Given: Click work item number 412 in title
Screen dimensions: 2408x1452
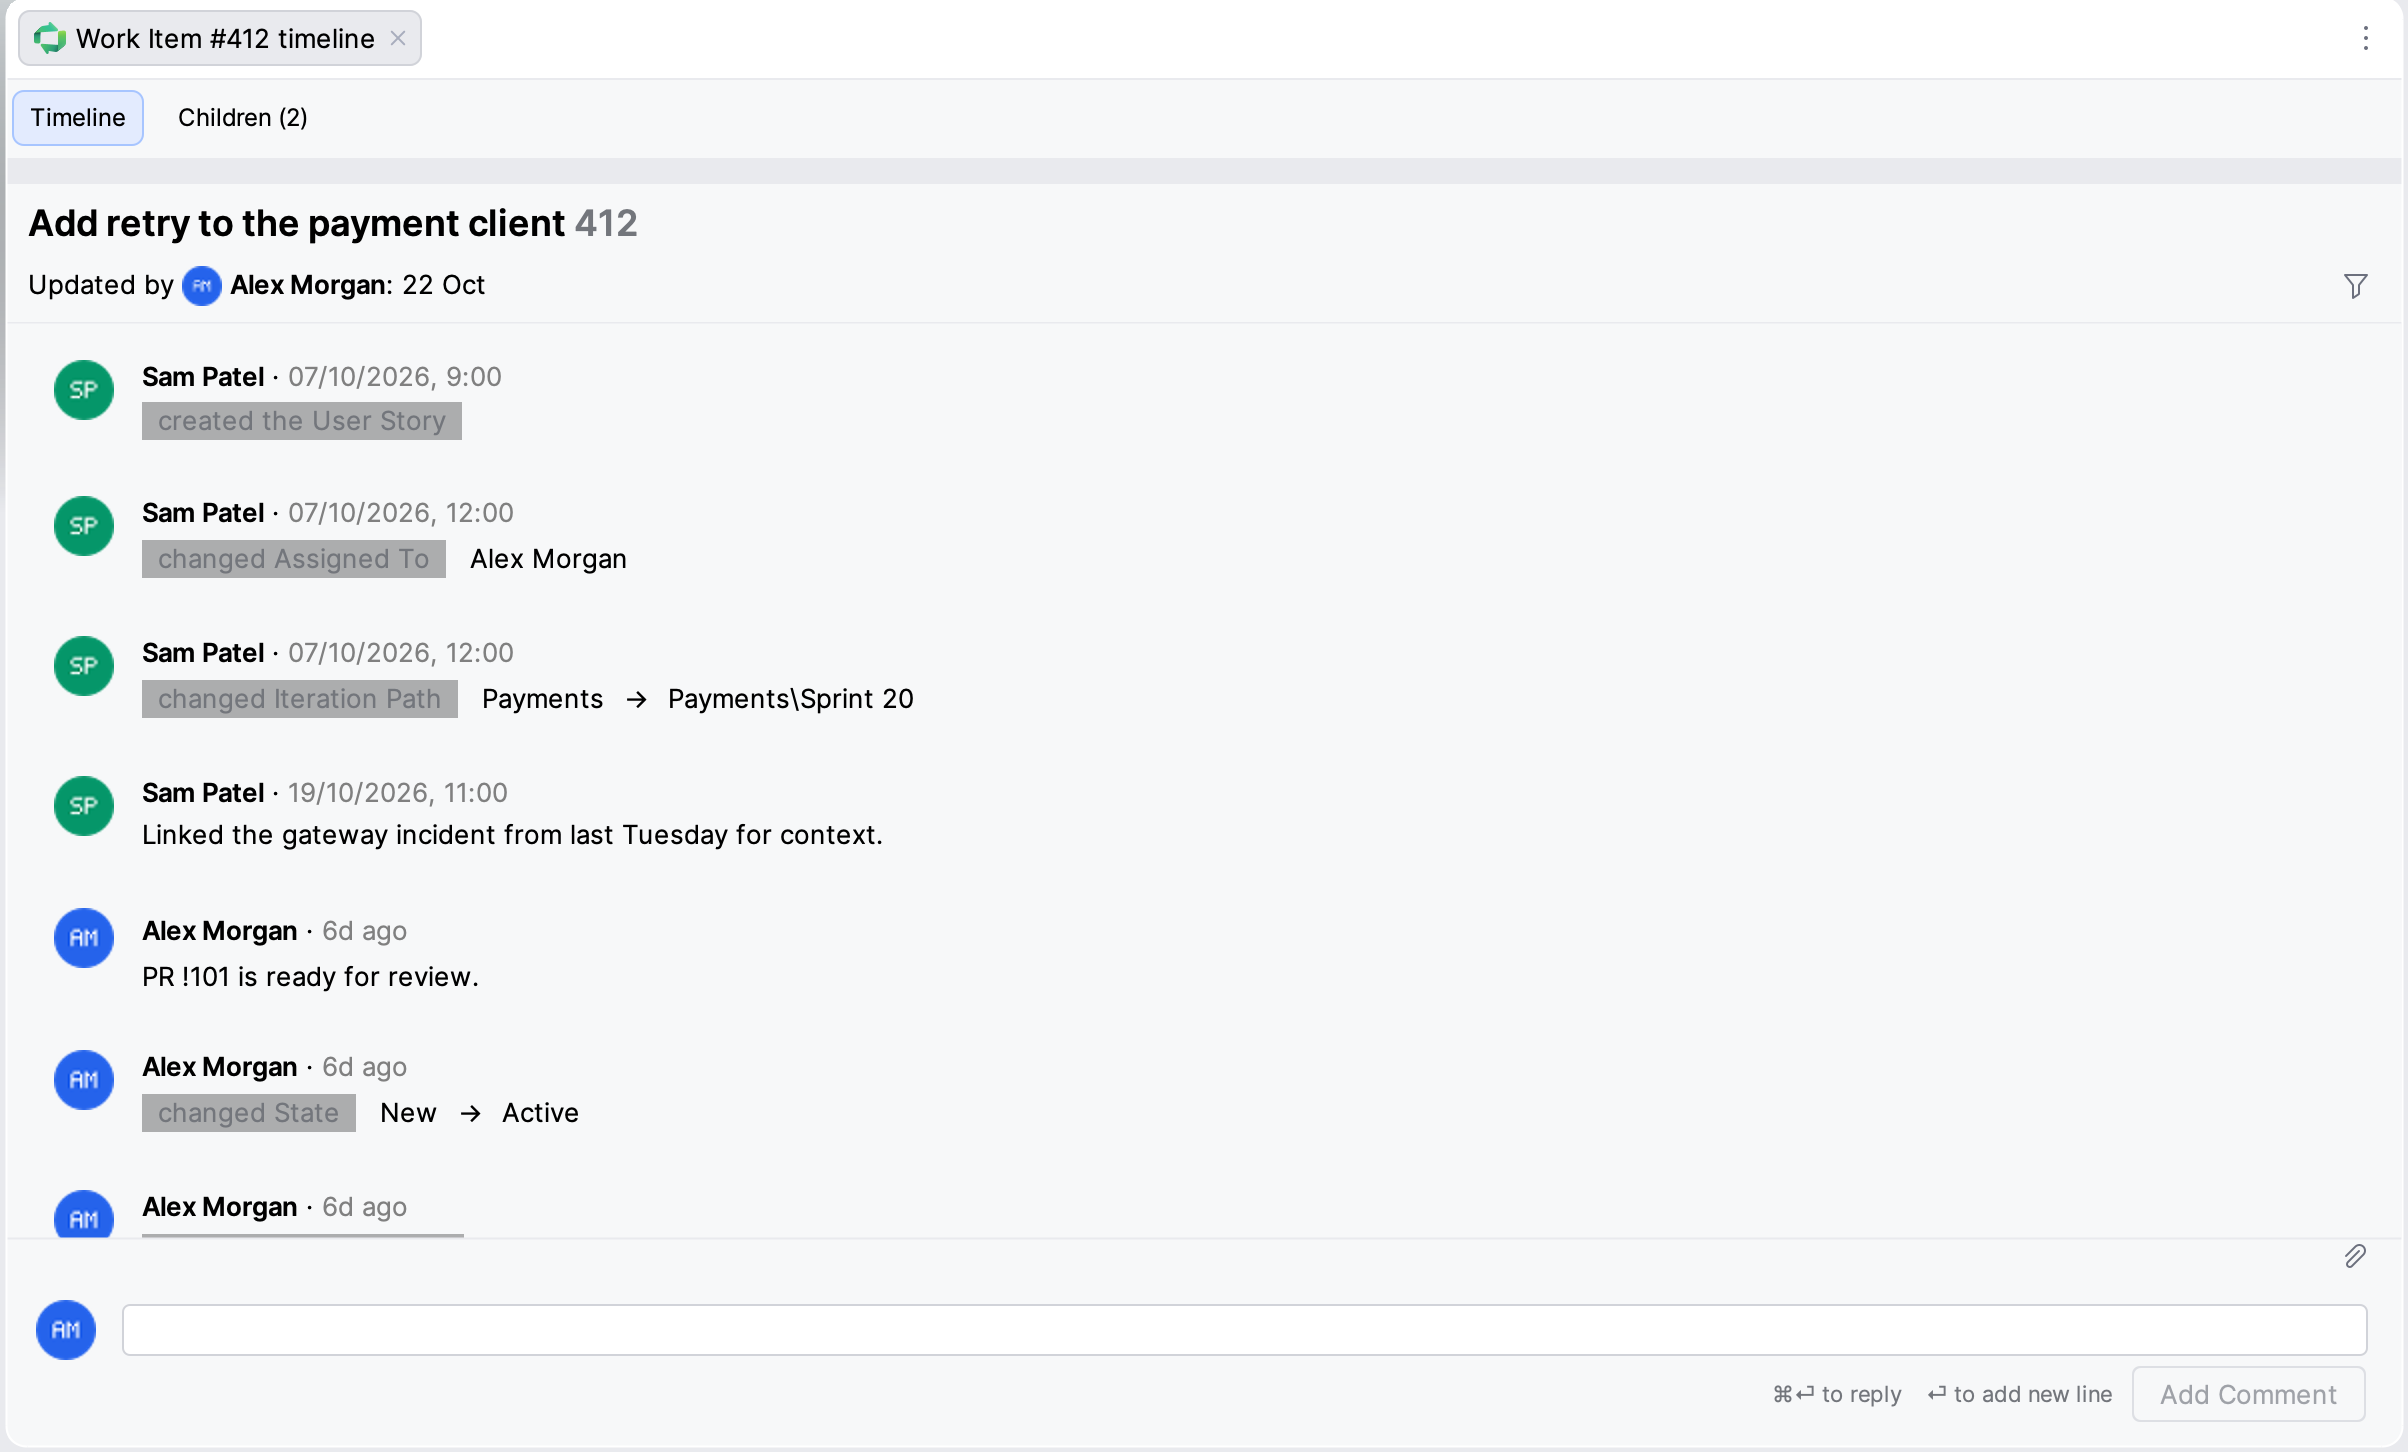Looking at the screenshot, I should click(606, 223).
